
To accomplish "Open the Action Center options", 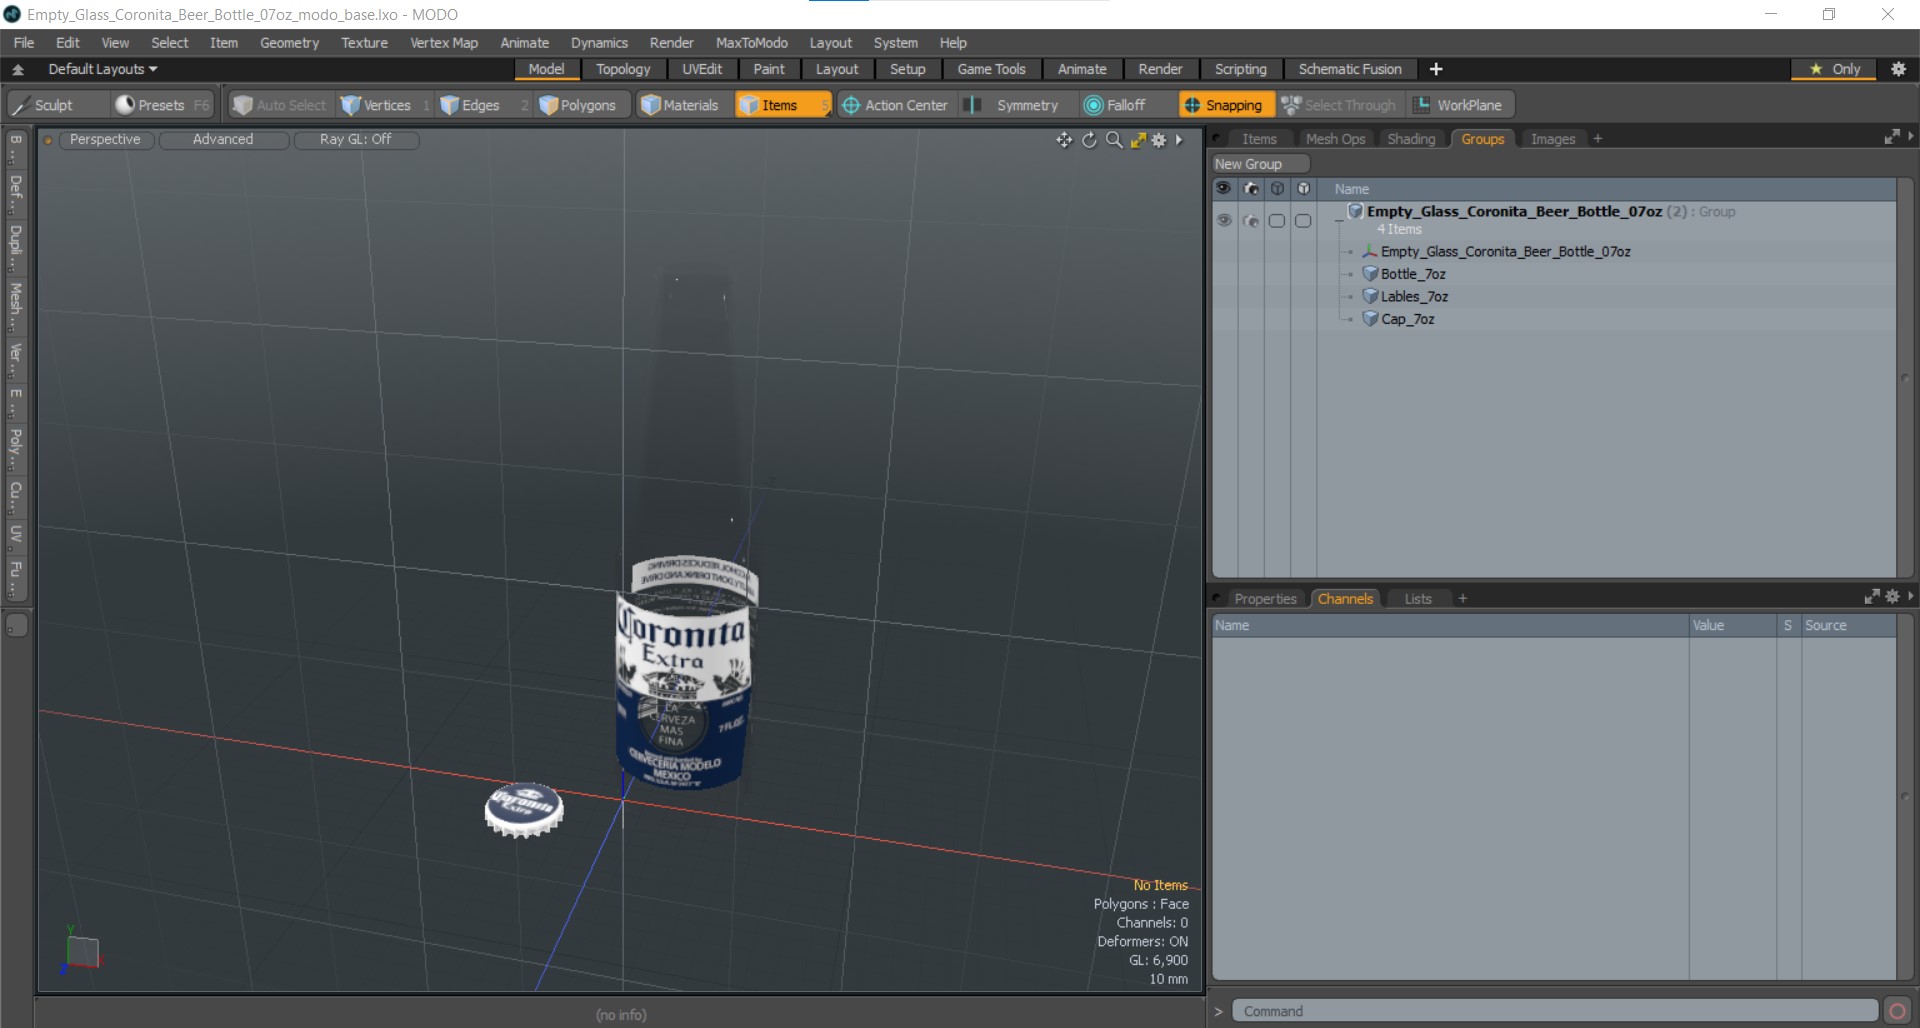I will [895, 105].
